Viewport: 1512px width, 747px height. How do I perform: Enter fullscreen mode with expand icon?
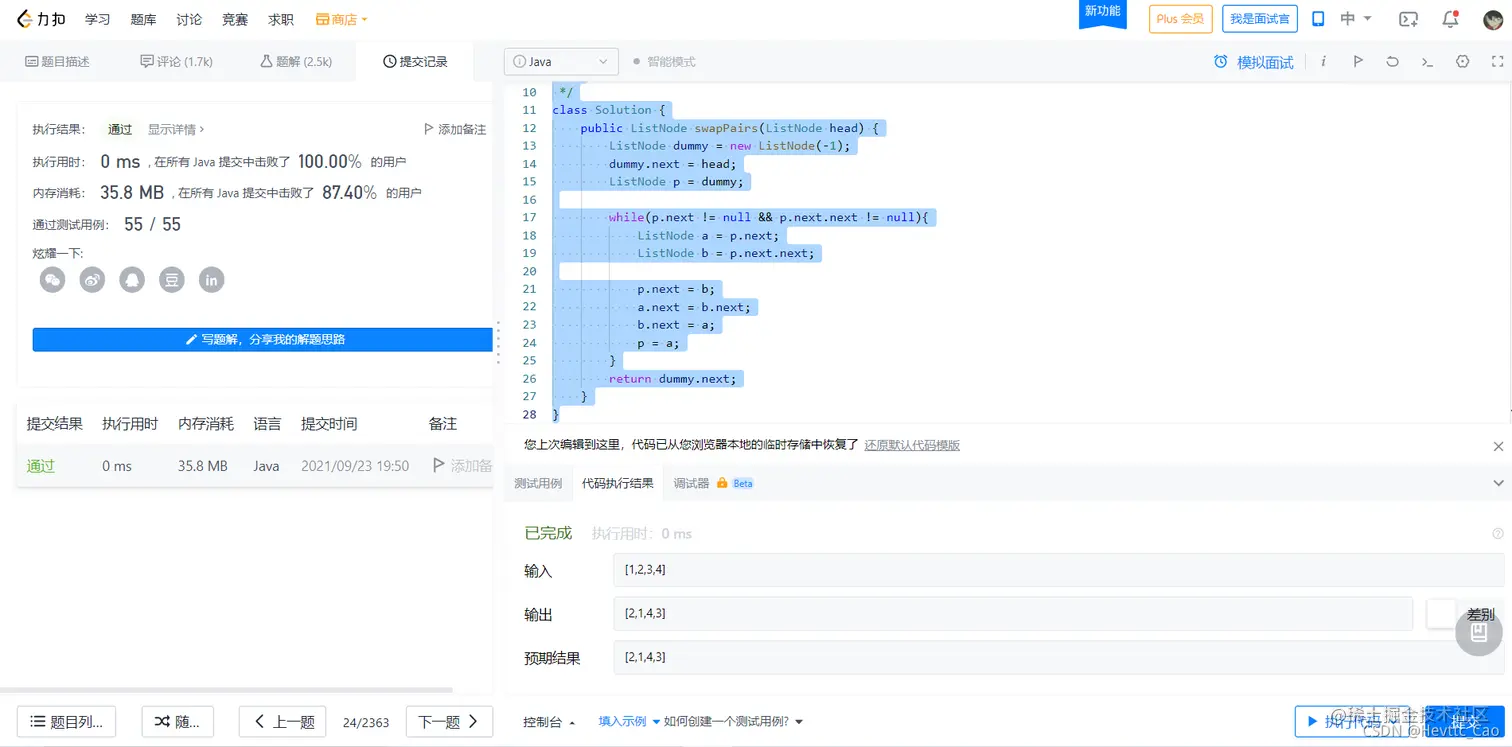pos(1496,61)
